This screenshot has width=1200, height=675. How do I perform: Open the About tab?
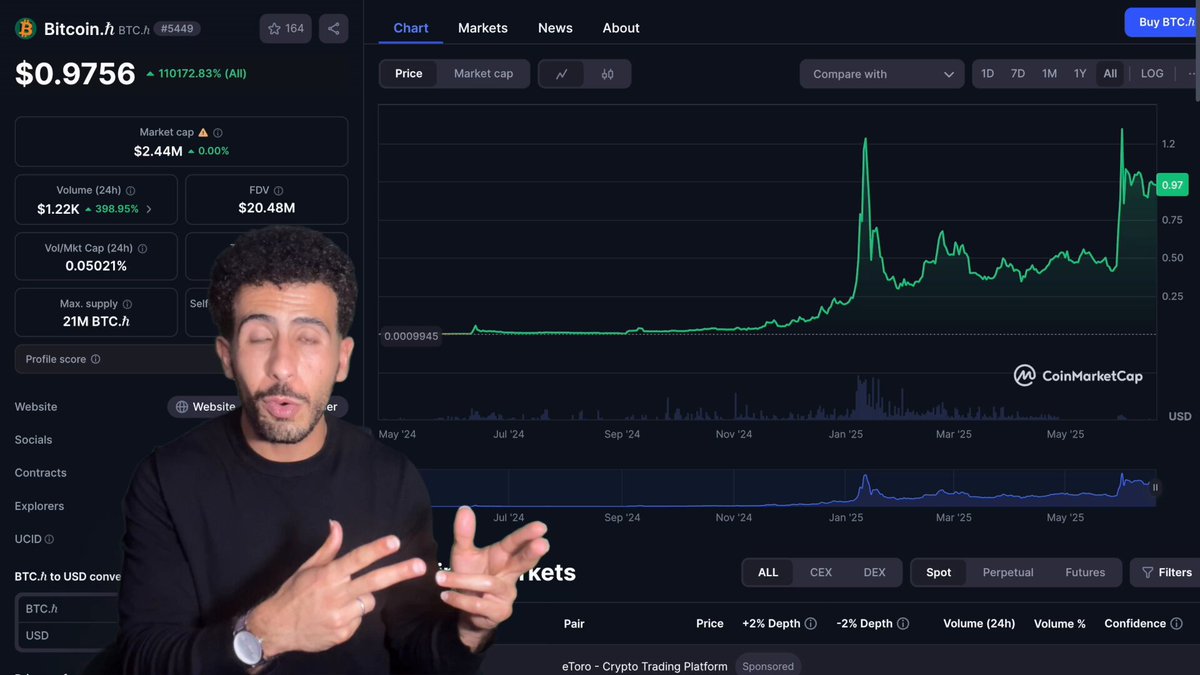621,28
